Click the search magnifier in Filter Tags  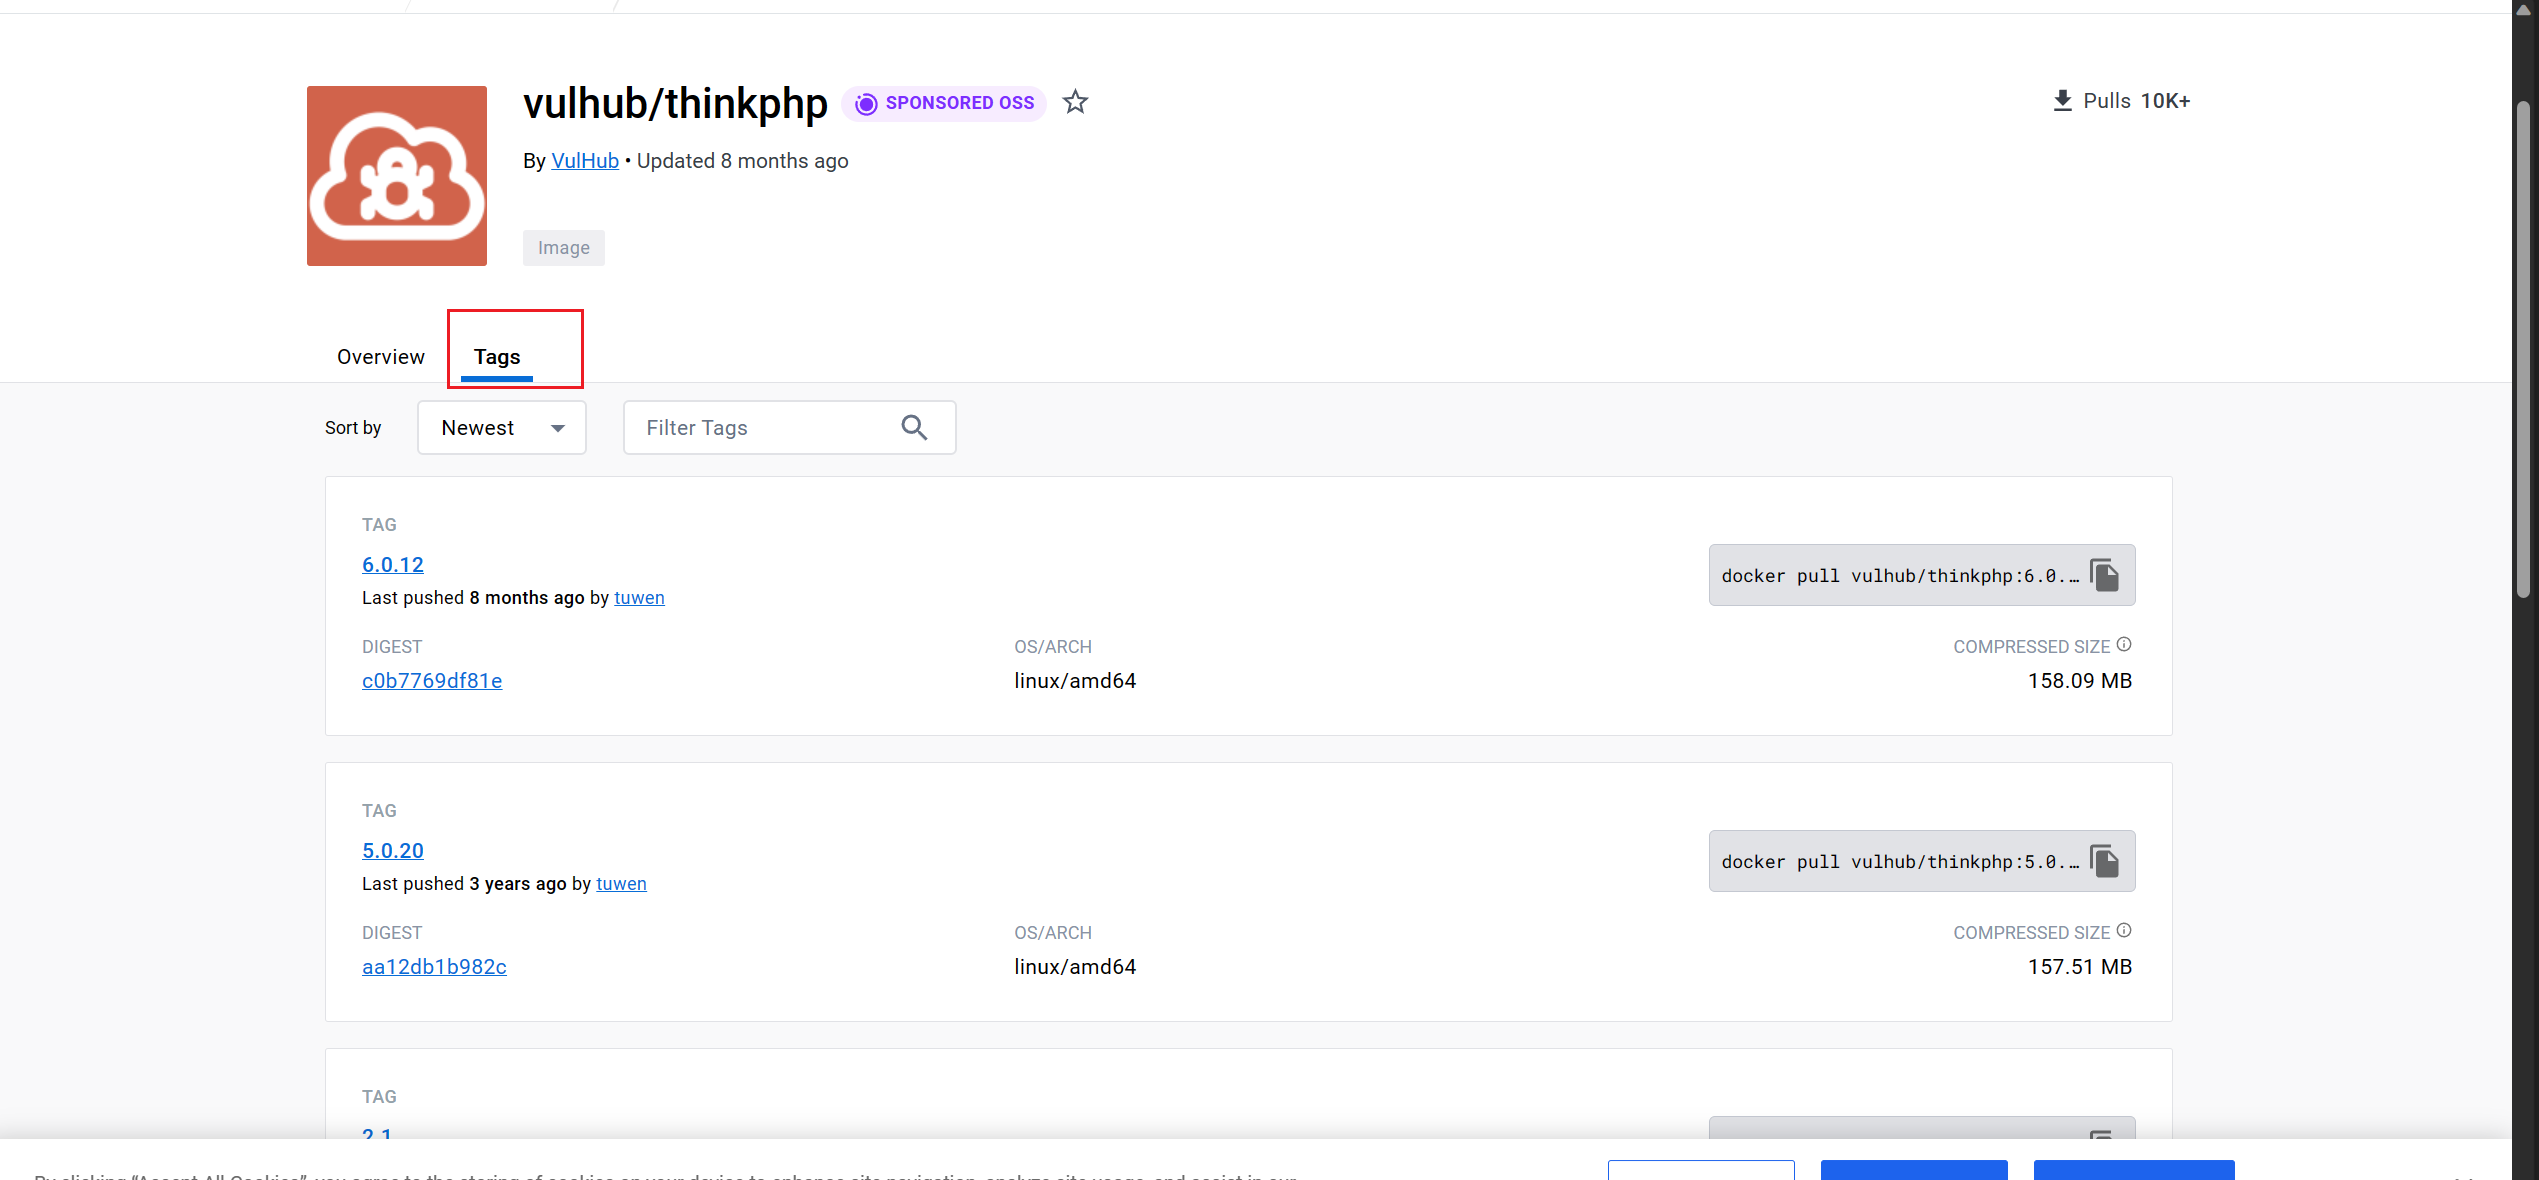coord(914,428)
